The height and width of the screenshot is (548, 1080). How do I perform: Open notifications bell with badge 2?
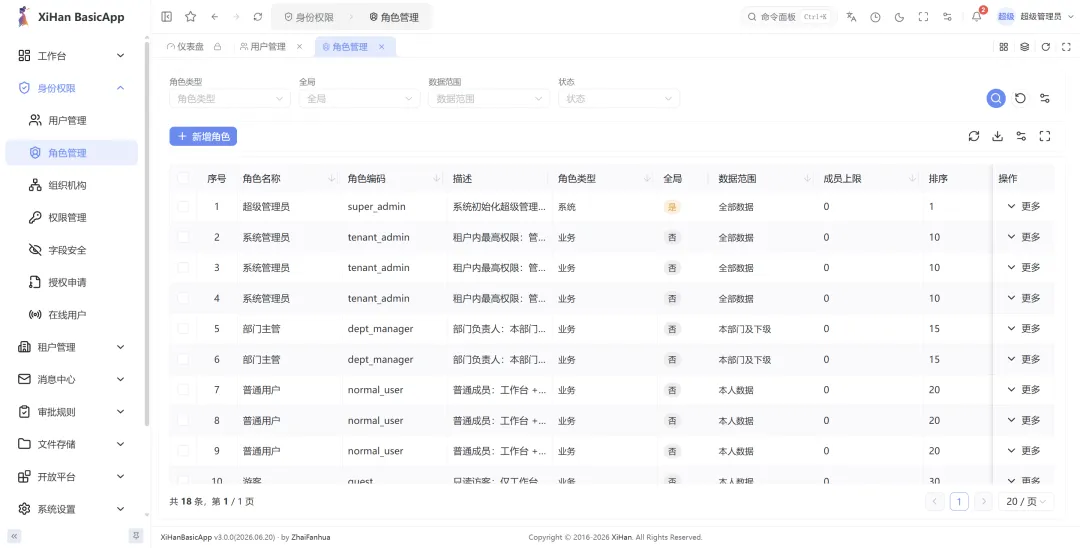977,17
